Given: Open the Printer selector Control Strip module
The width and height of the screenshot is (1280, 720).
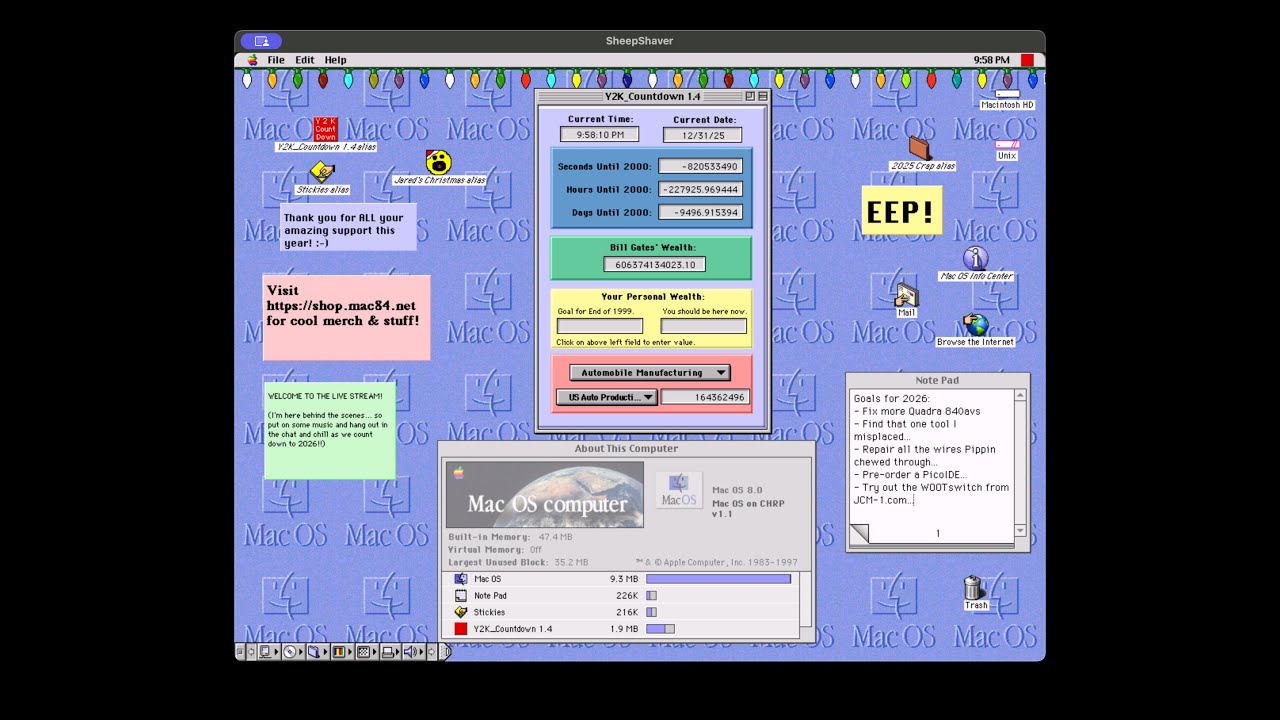Looking at the screenshot, I should coord(390,652).
